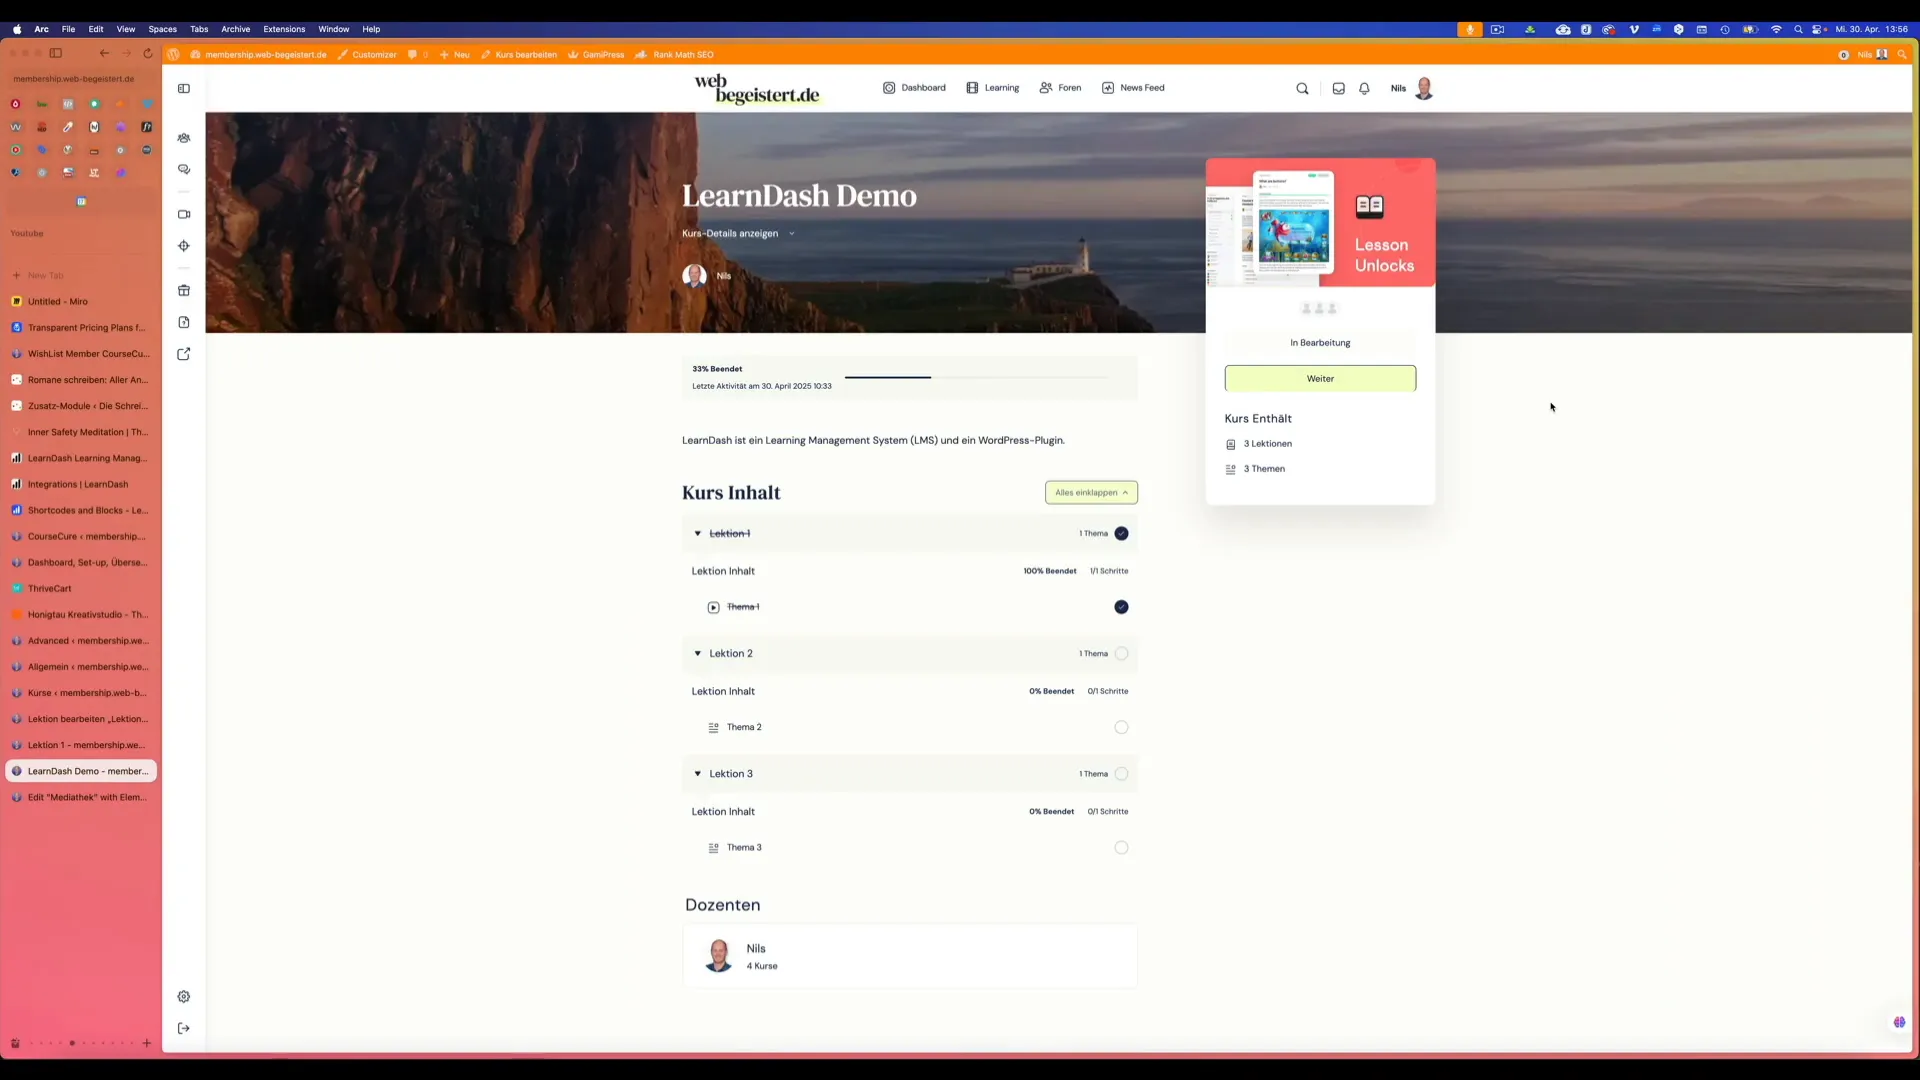Switch to Untitled - Miro tab
The width and height of the screenshot is (1920, 1080).
(x=81, y=301)
